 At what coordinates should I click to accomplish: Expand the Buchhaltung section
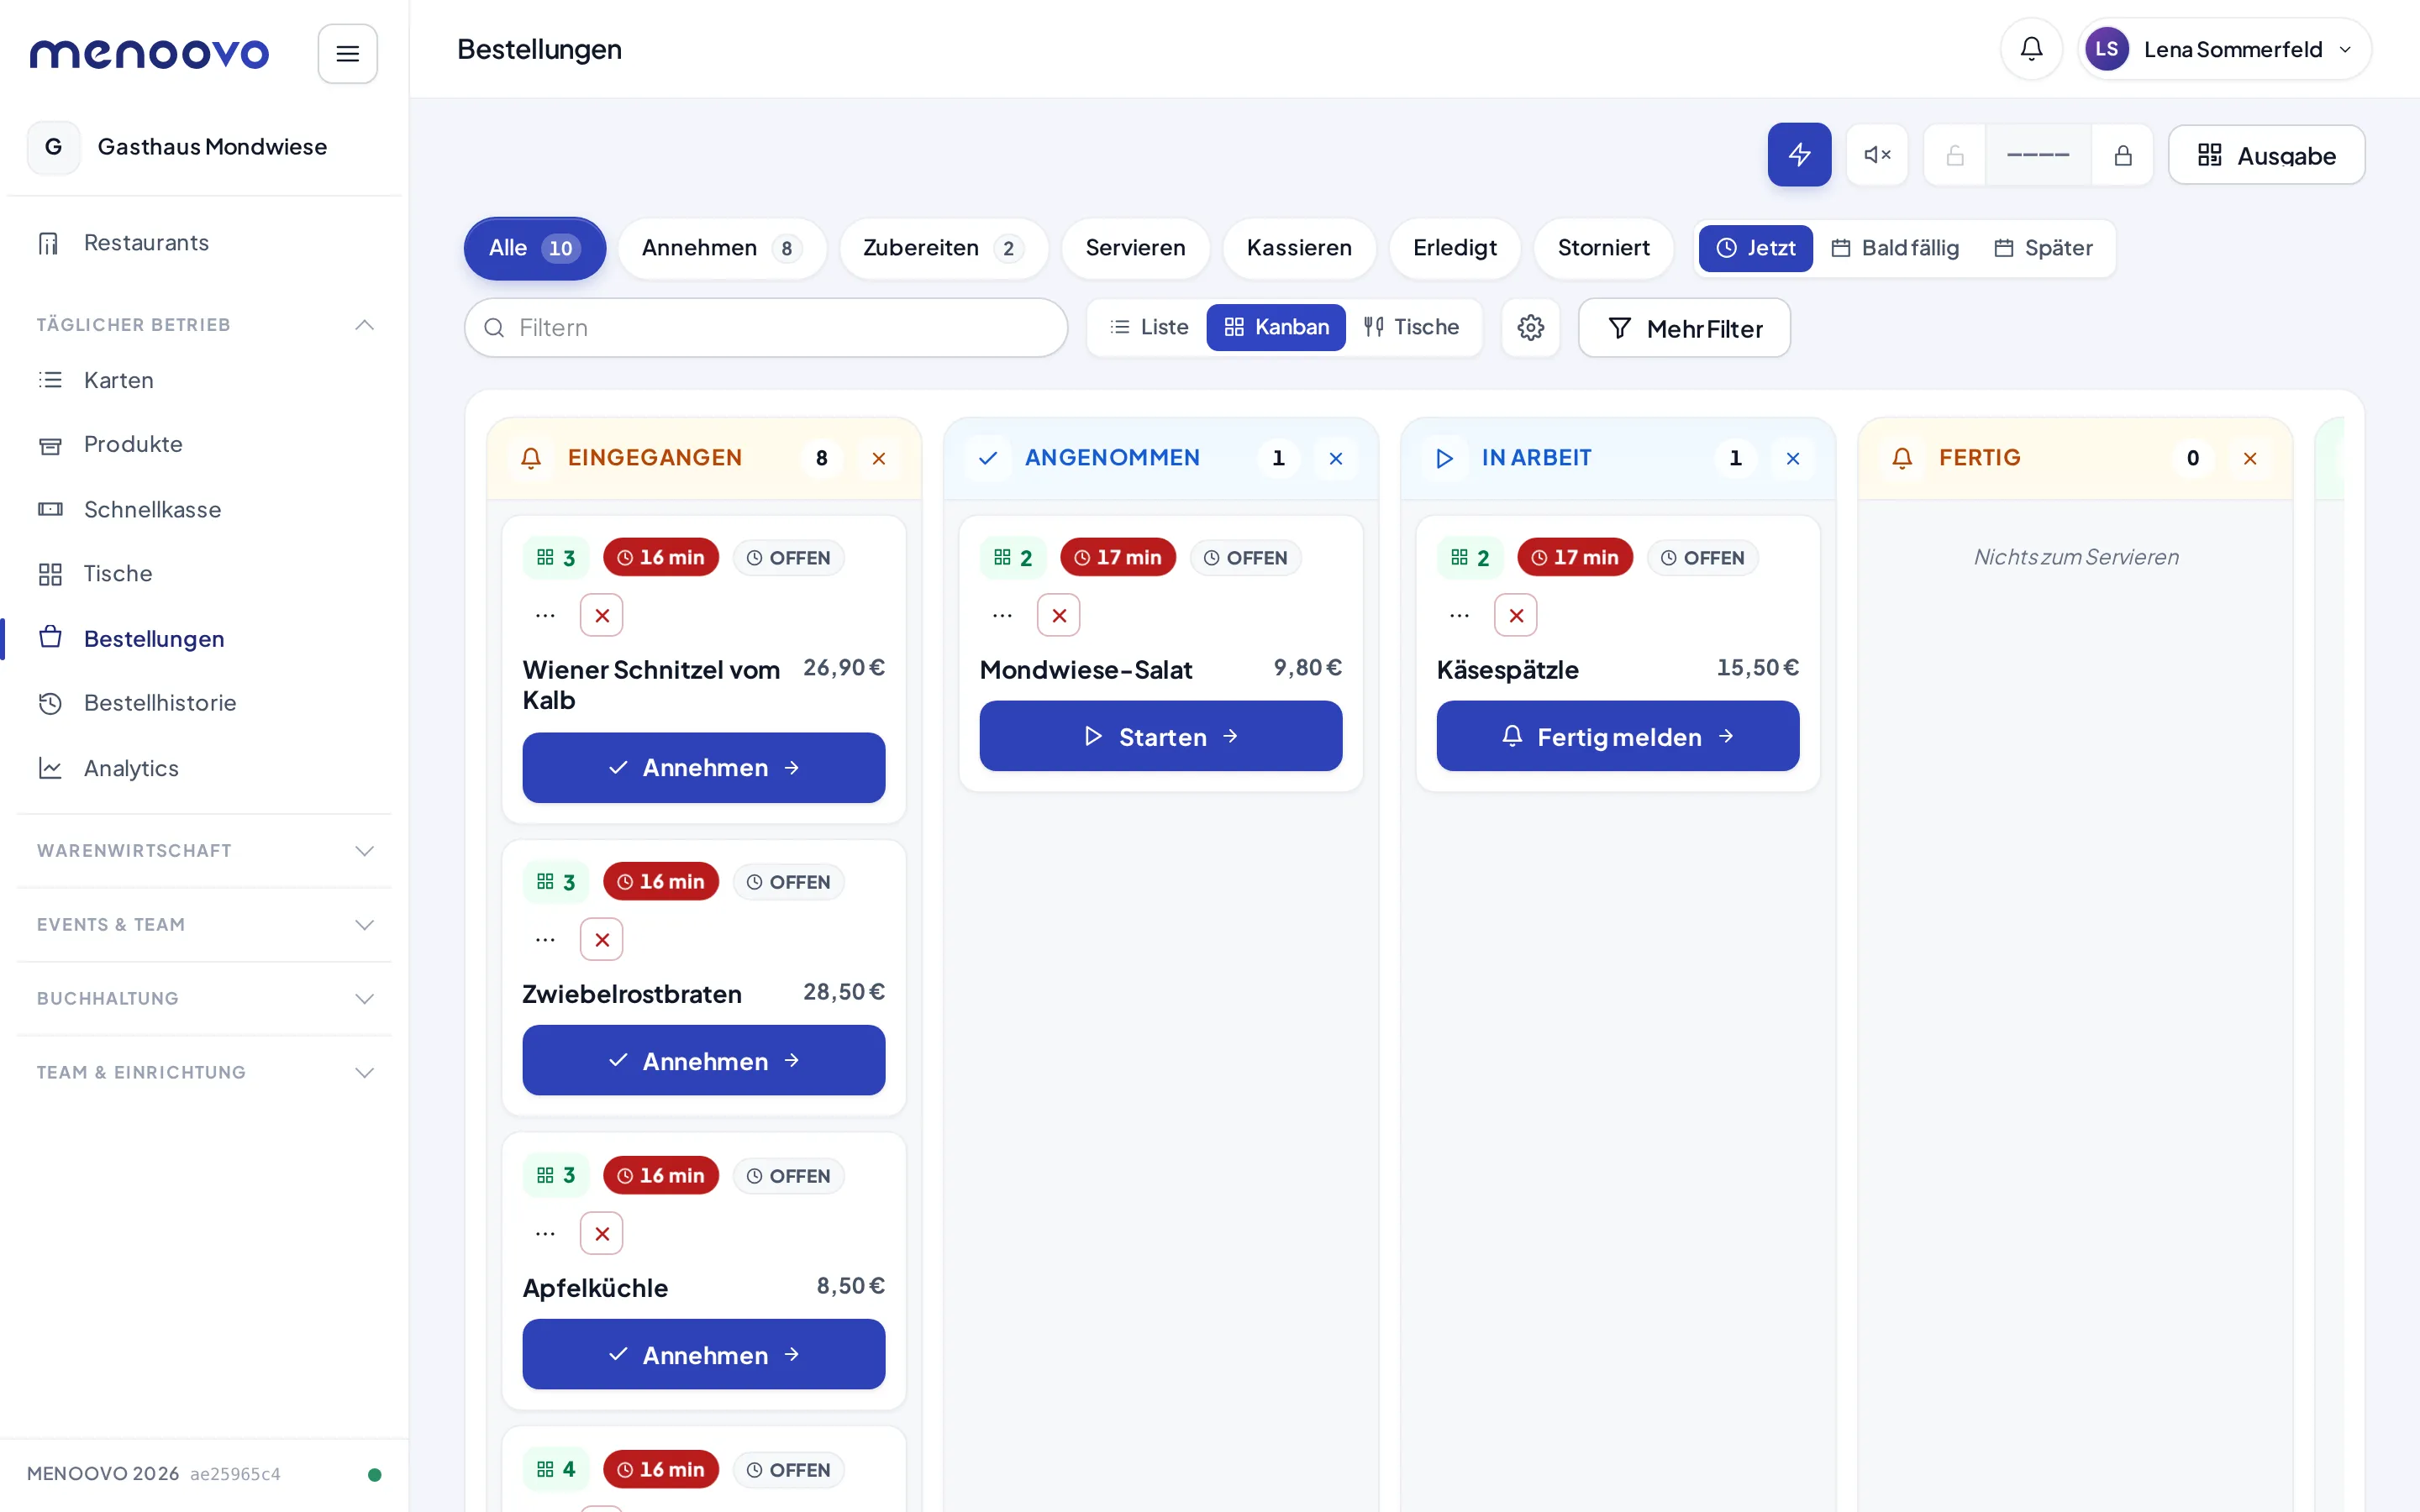[x=204, y=999]
